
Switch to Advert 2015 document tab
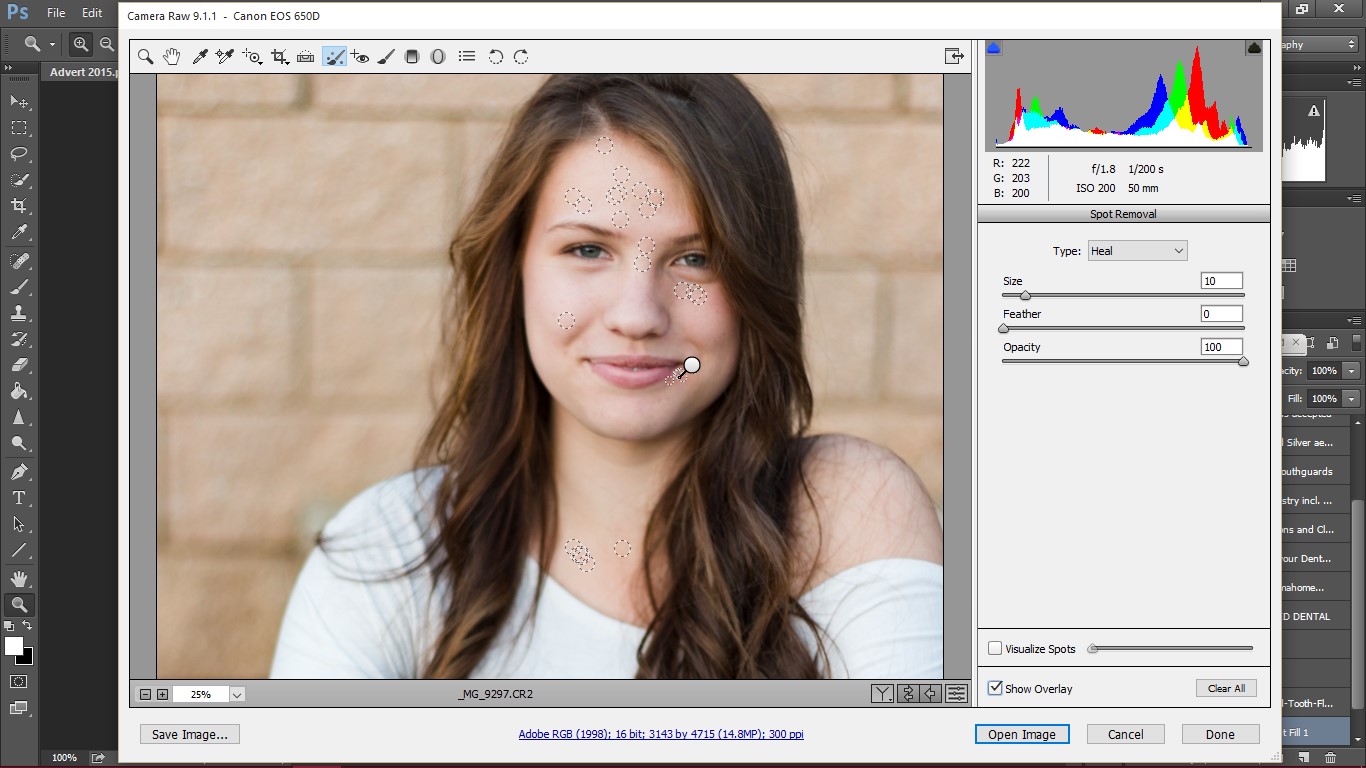pos(80,72)
